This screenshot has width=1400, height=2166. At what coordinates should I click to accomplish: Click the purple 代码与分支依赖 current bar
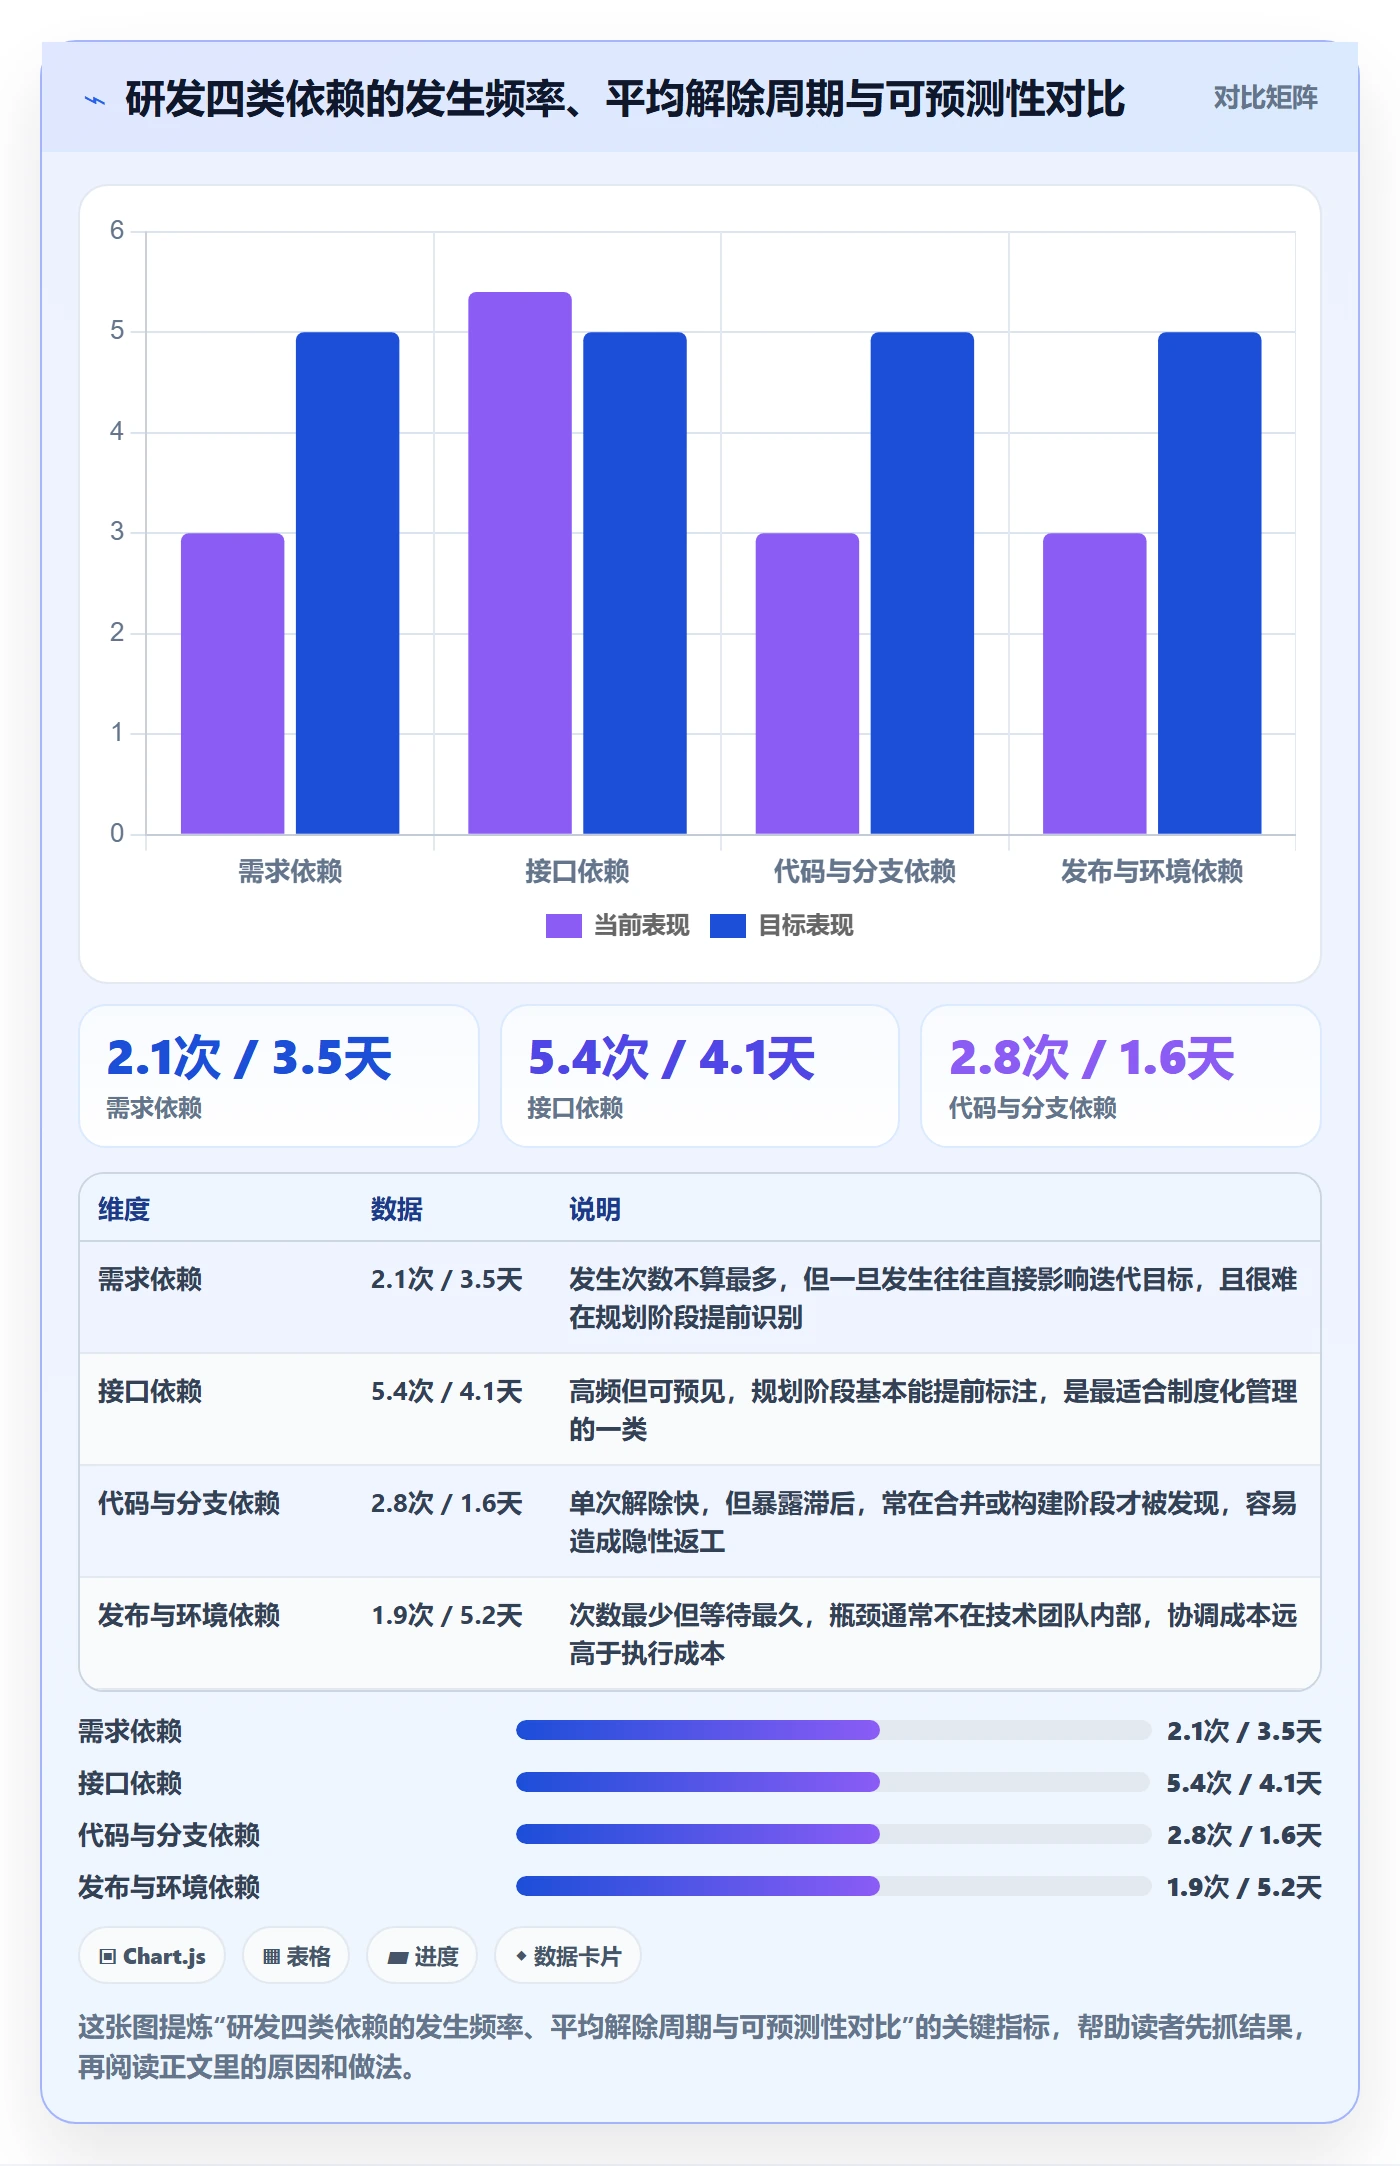coord(807,683)
